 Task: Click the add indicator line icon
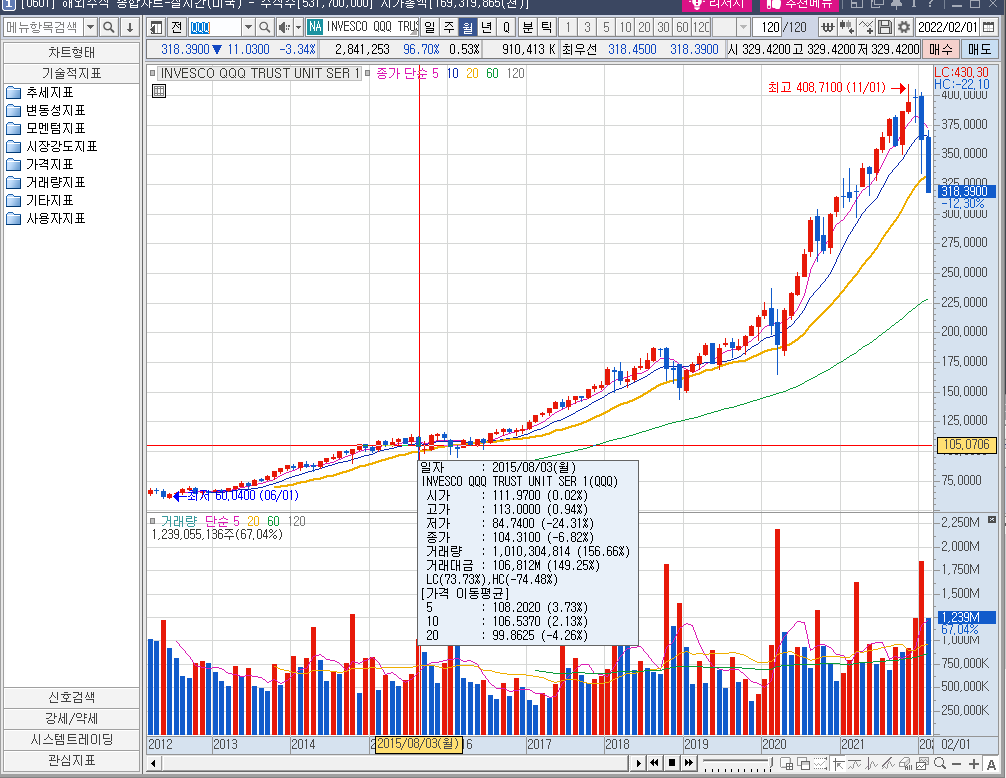click(x=866, y=28)
